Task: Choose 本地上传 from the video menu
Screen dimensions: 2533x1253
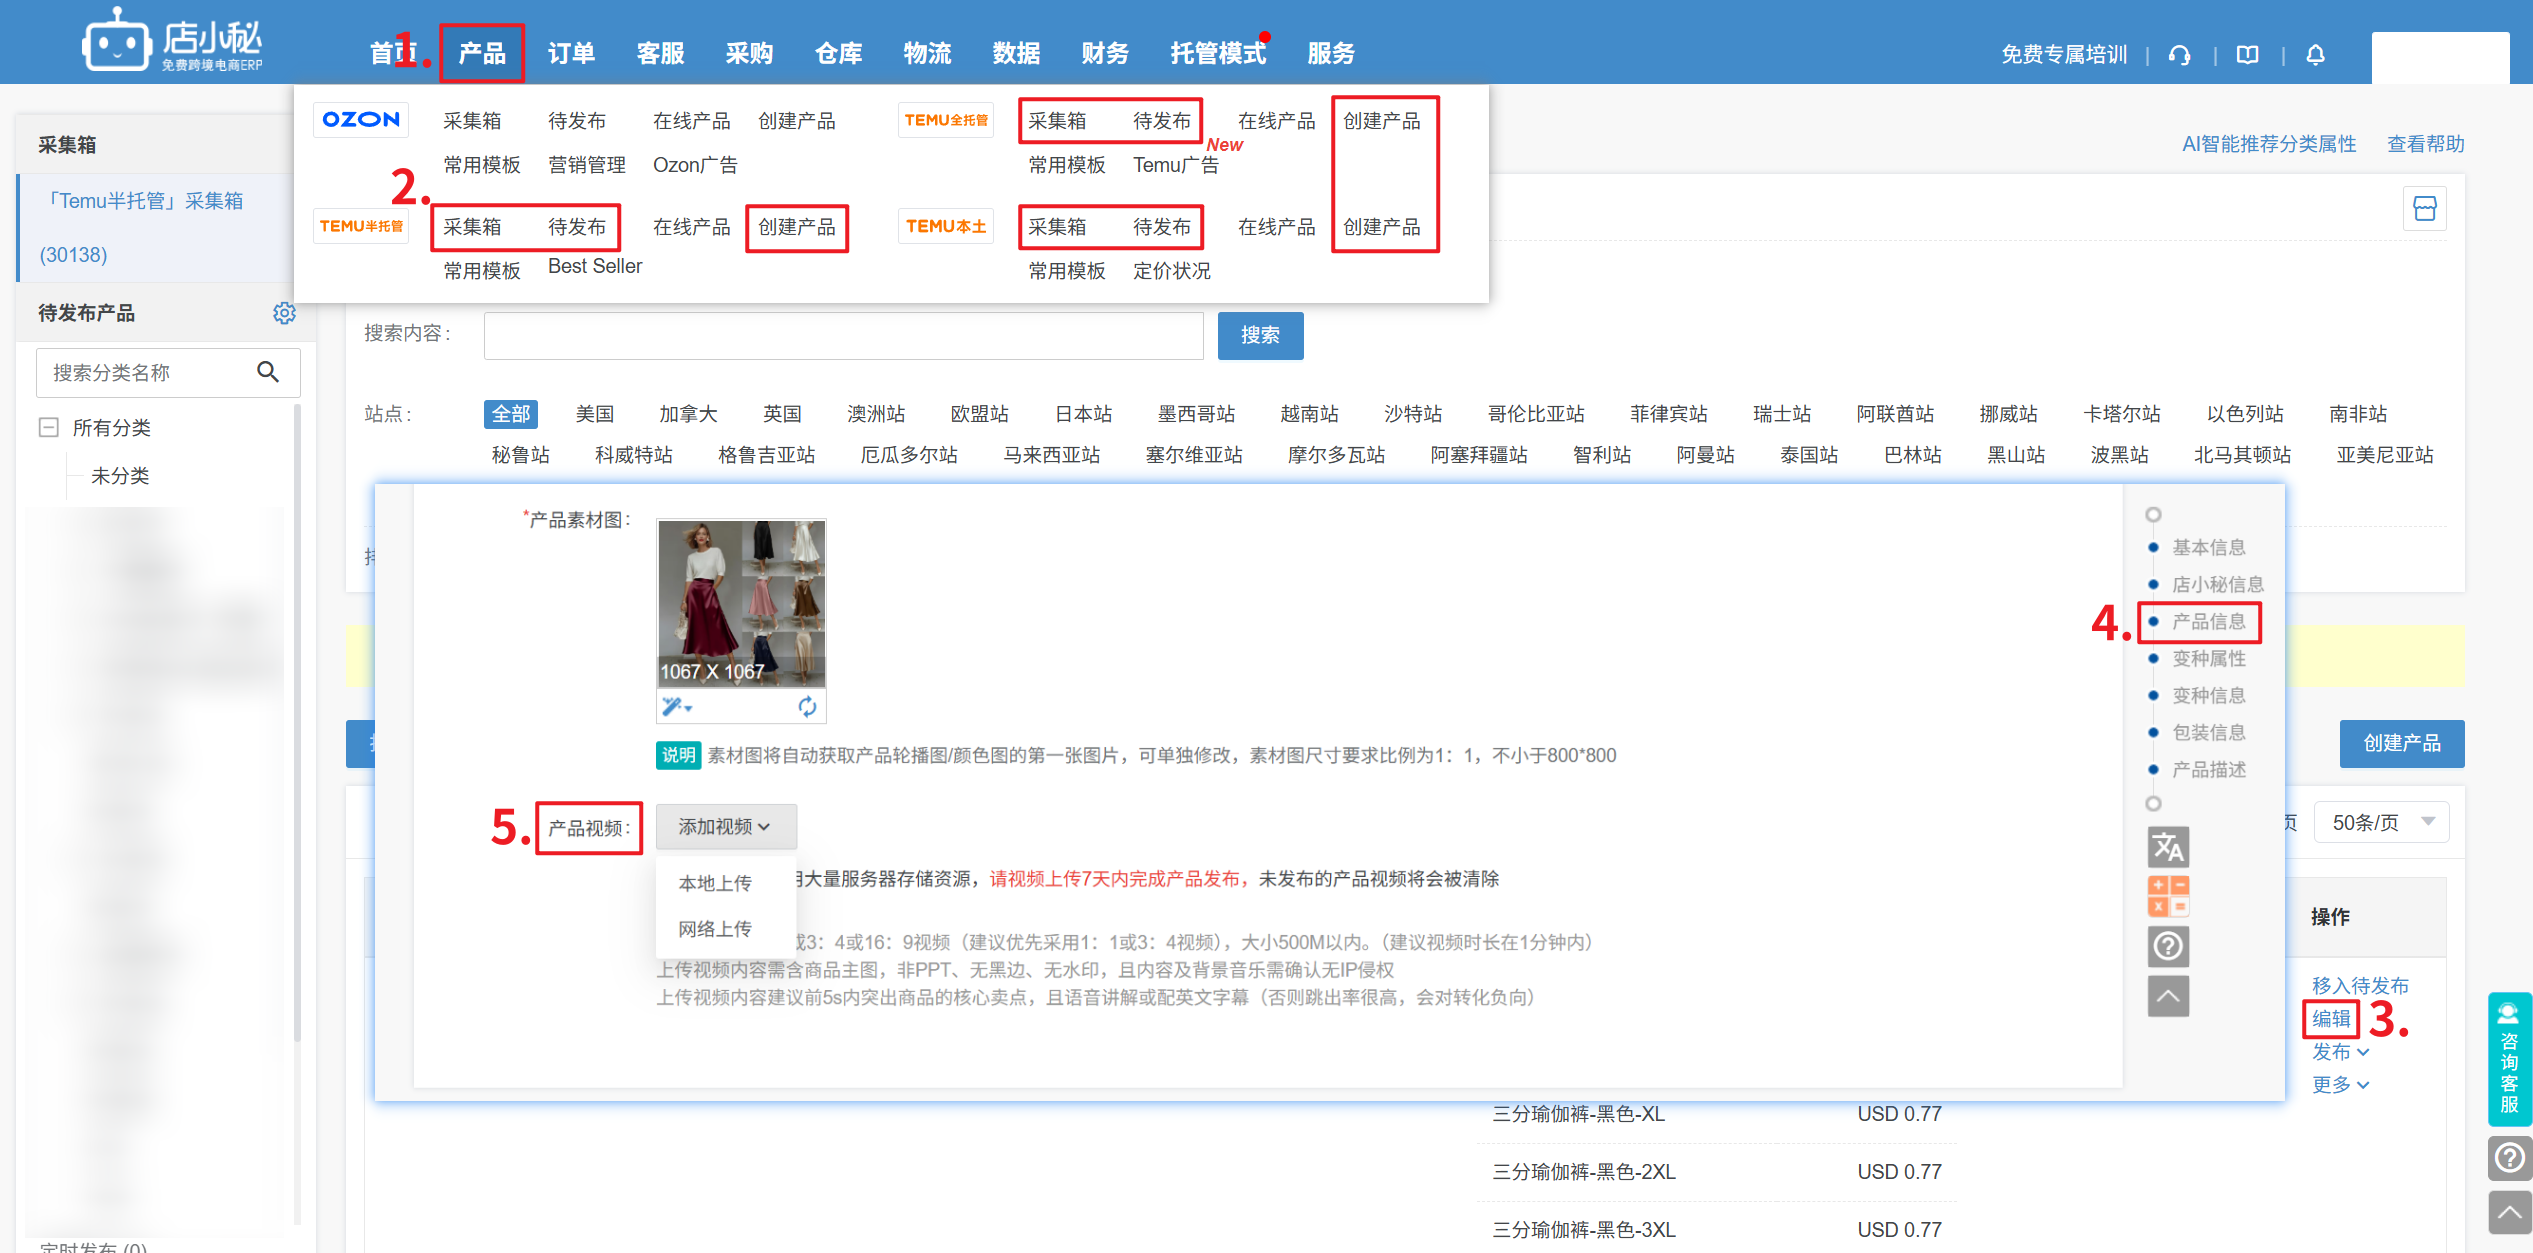Action: coord(714,883)
